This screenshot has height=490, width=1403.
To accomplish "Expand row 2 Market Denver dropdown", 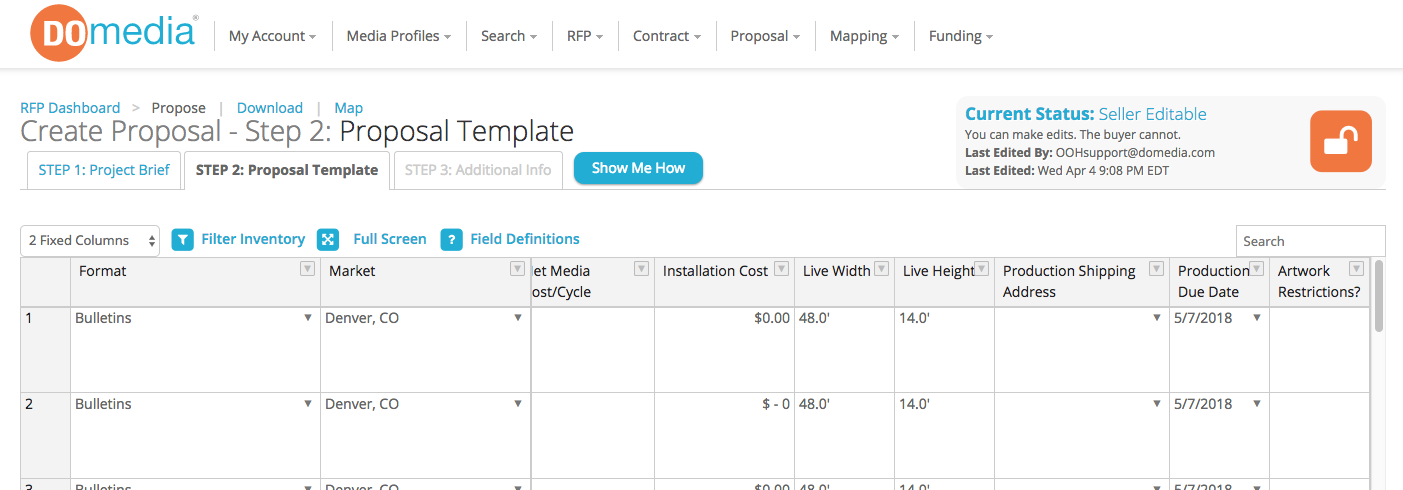I will point(518,404).
